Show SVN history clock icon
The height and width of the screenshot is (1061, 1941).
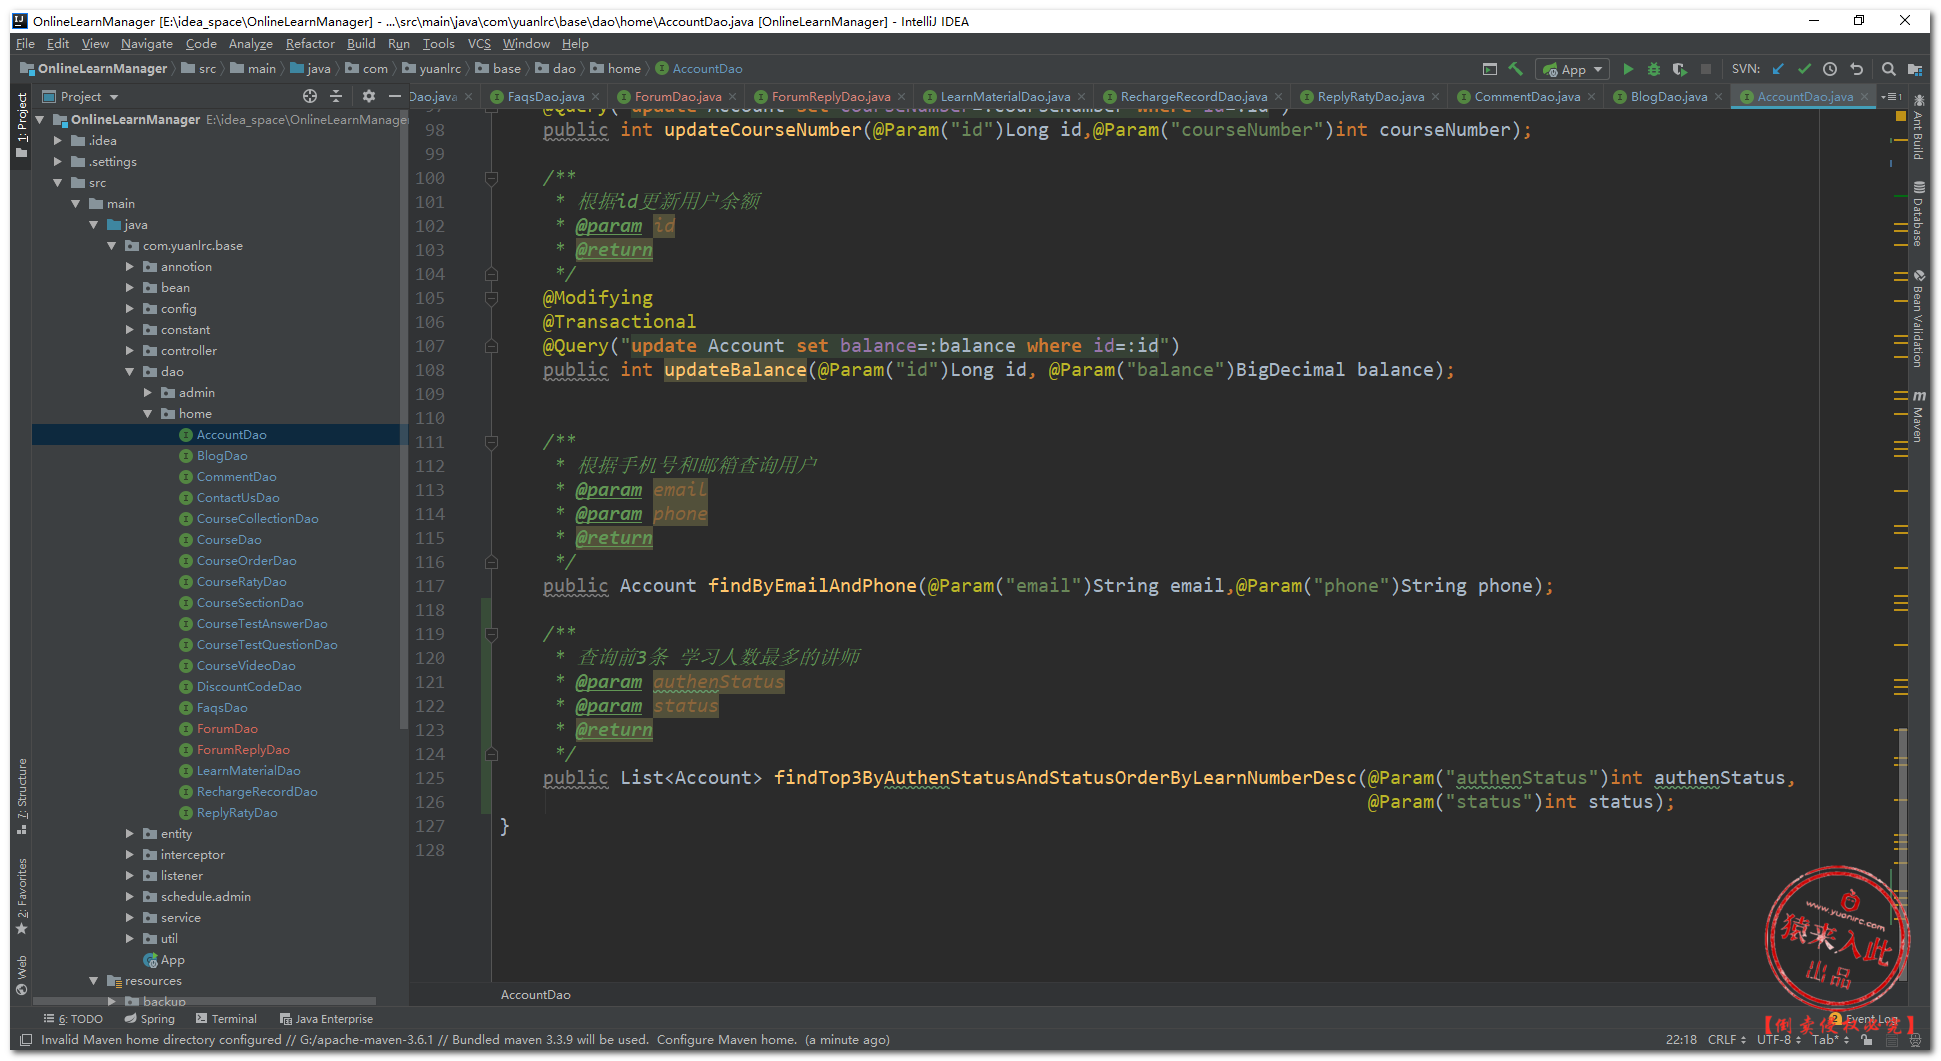(x=1830, y=69)
